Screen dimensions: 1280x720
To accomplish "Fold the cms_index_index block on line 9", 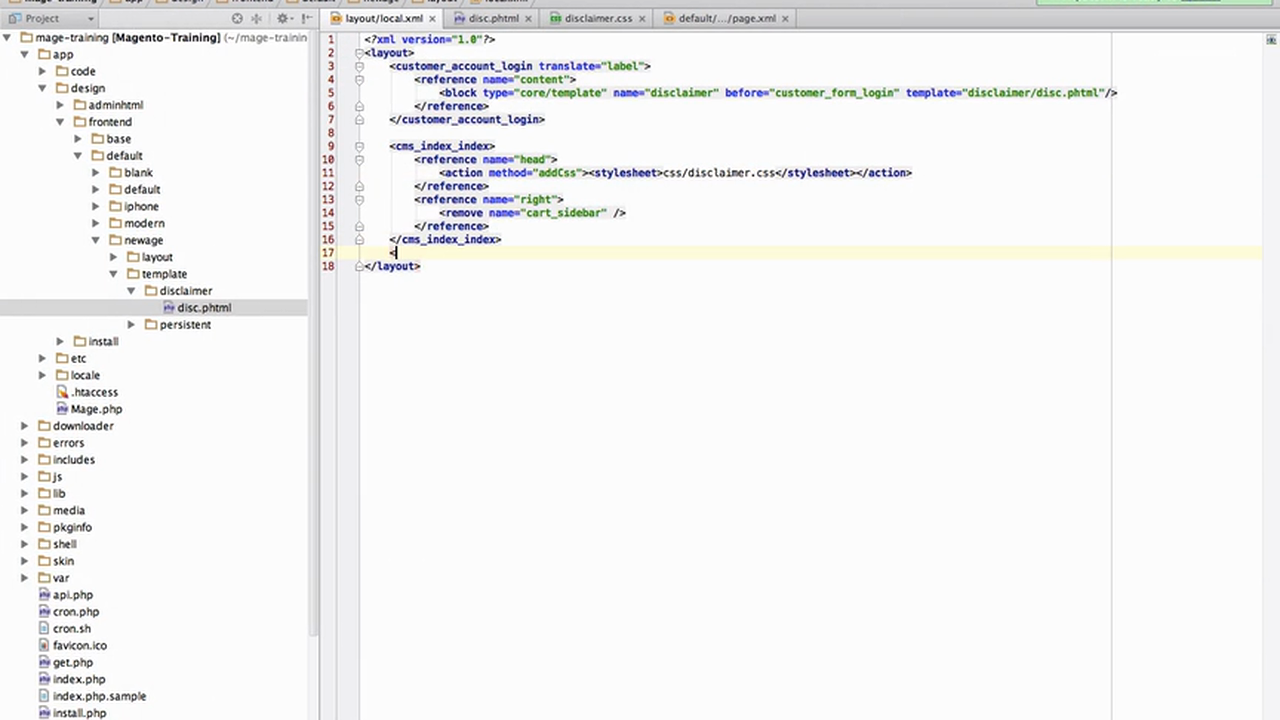I will tap(359, 145).
